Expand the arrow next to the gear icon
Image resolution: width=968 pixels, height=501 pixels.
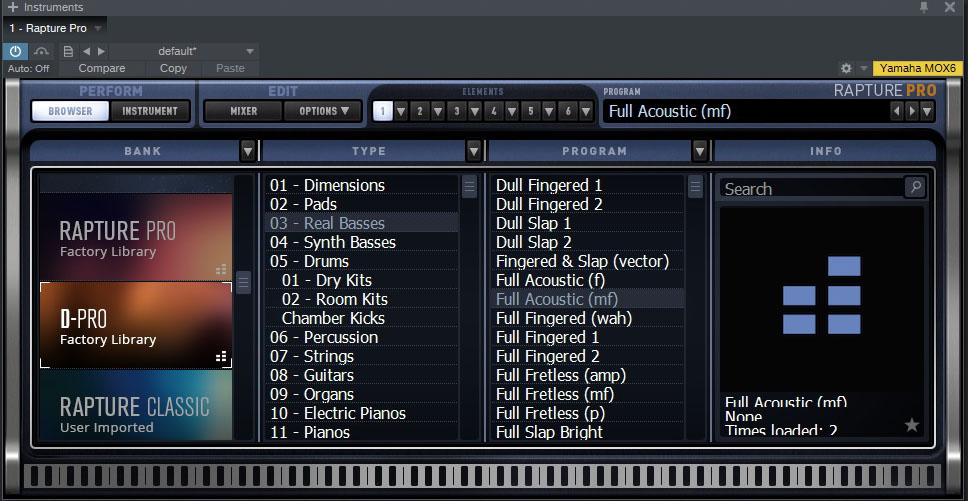click(x=863, y=68)
